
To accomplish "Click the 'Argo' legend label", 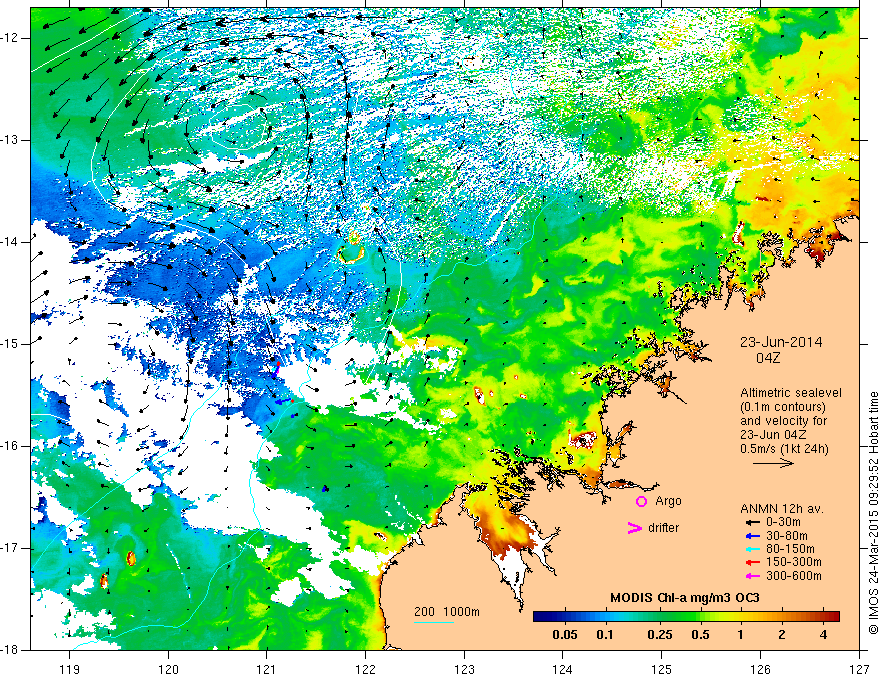I will pyautogui.click(x=668, y=501).
